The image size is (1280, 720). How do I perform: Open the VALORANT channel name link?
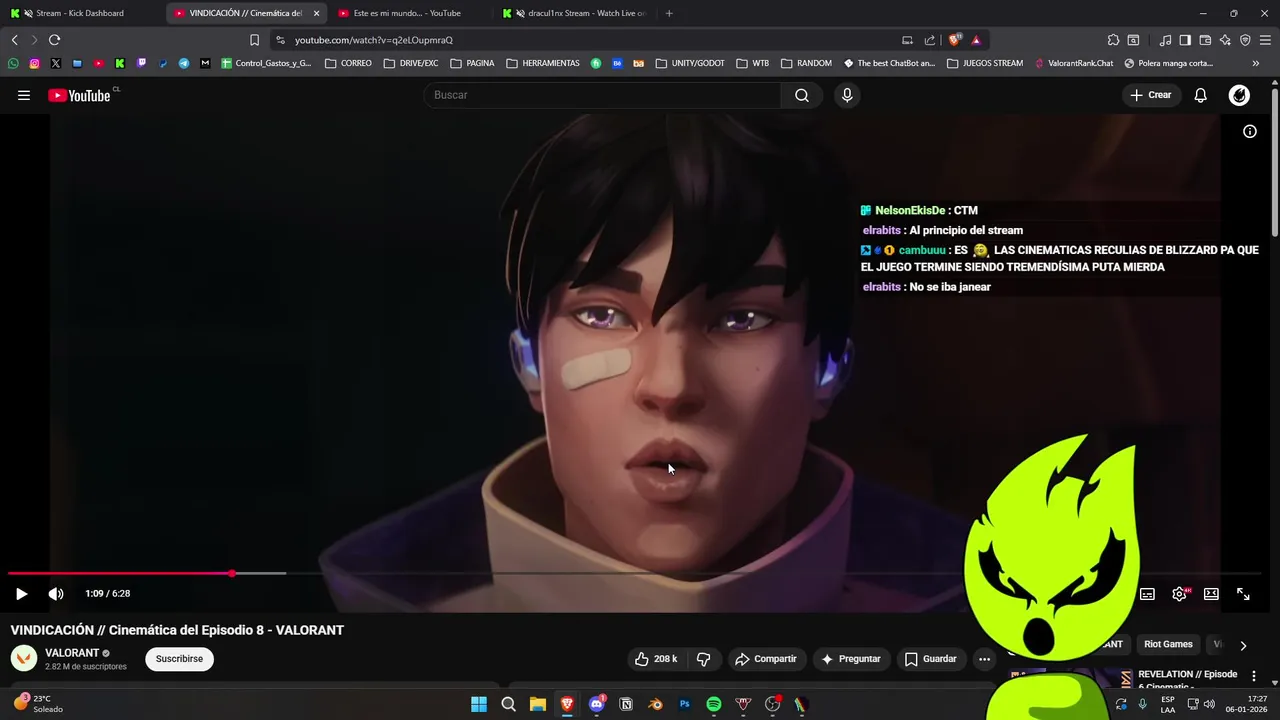pyautogui.click(x=72, y=653)
